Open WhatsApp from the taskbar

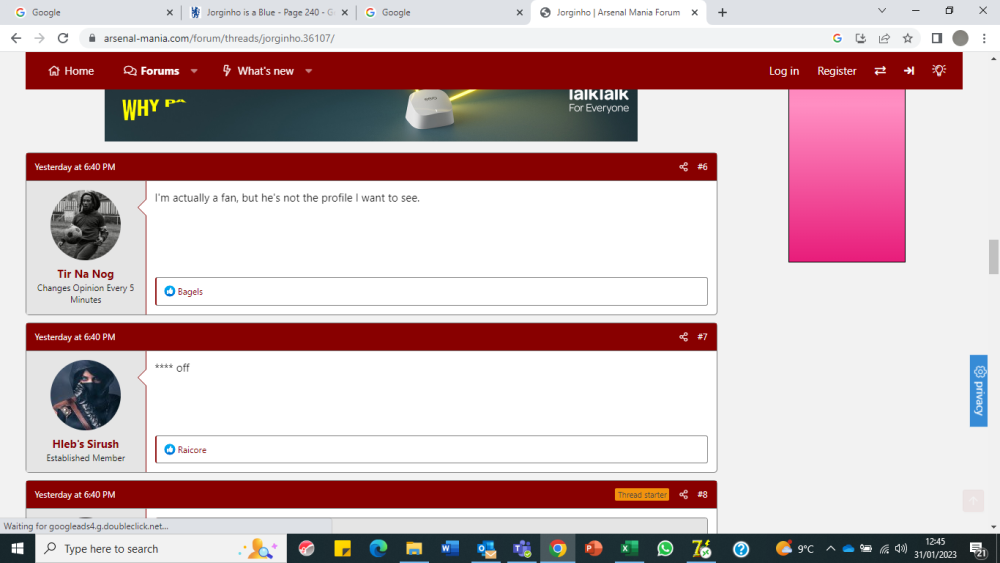coord(665,548)
